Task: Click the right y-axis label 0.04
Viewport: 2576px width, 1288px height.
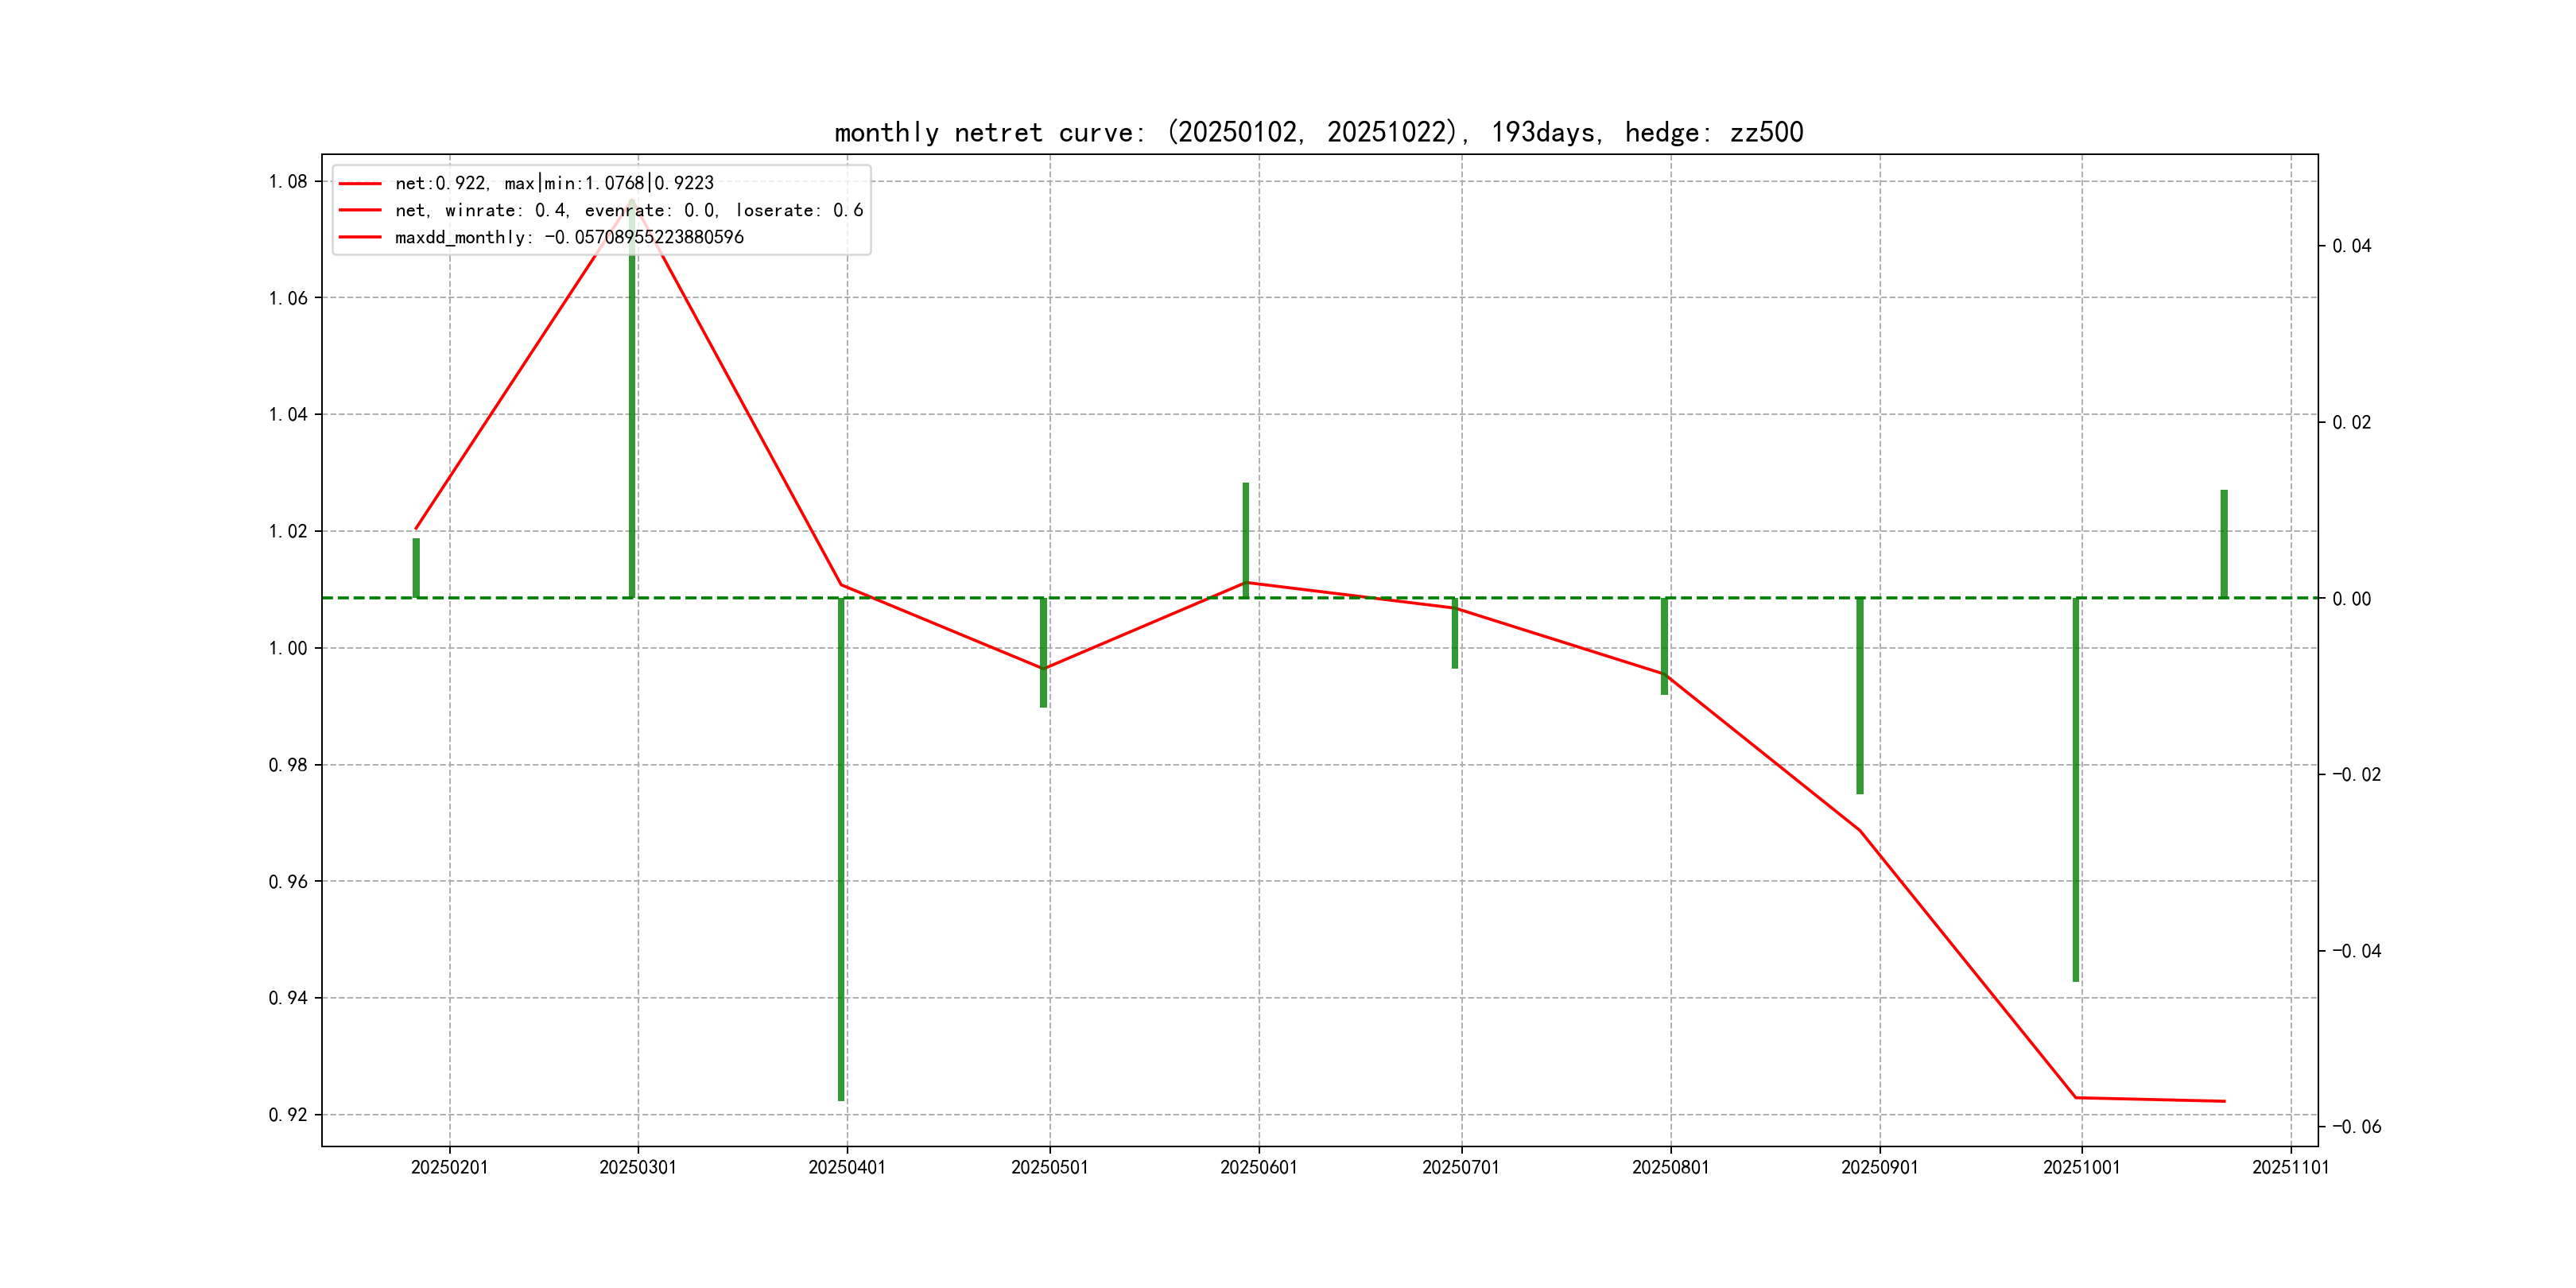Action: coord(2352,246)
